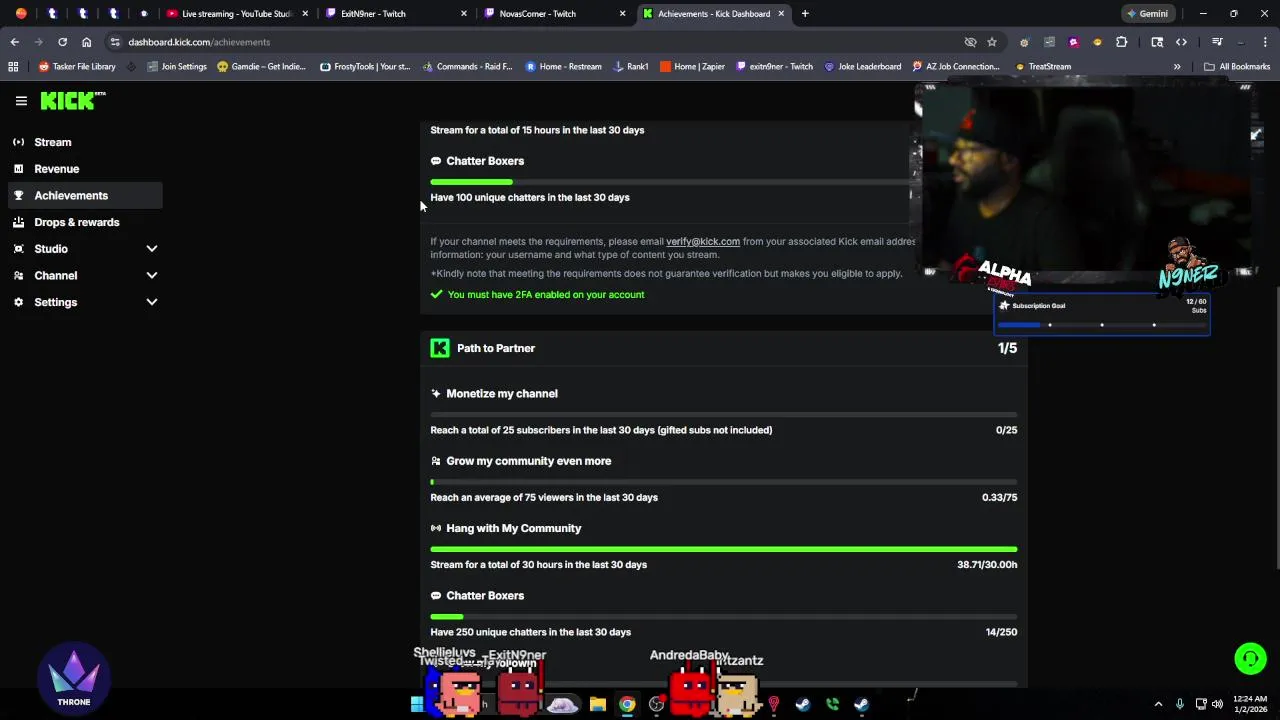Click the Chrome taskbar icon
The image size is (1280, 720).
pos(627,704)
